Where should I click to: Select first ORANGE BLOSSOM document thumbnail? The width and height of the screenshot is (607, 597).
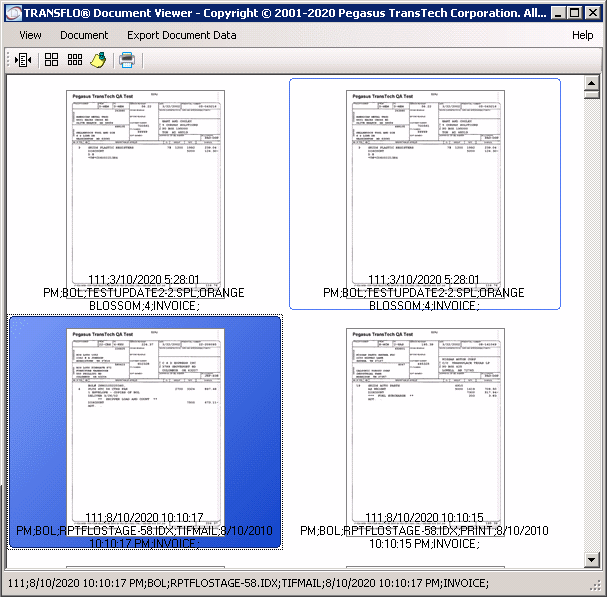tap(144, 195)
